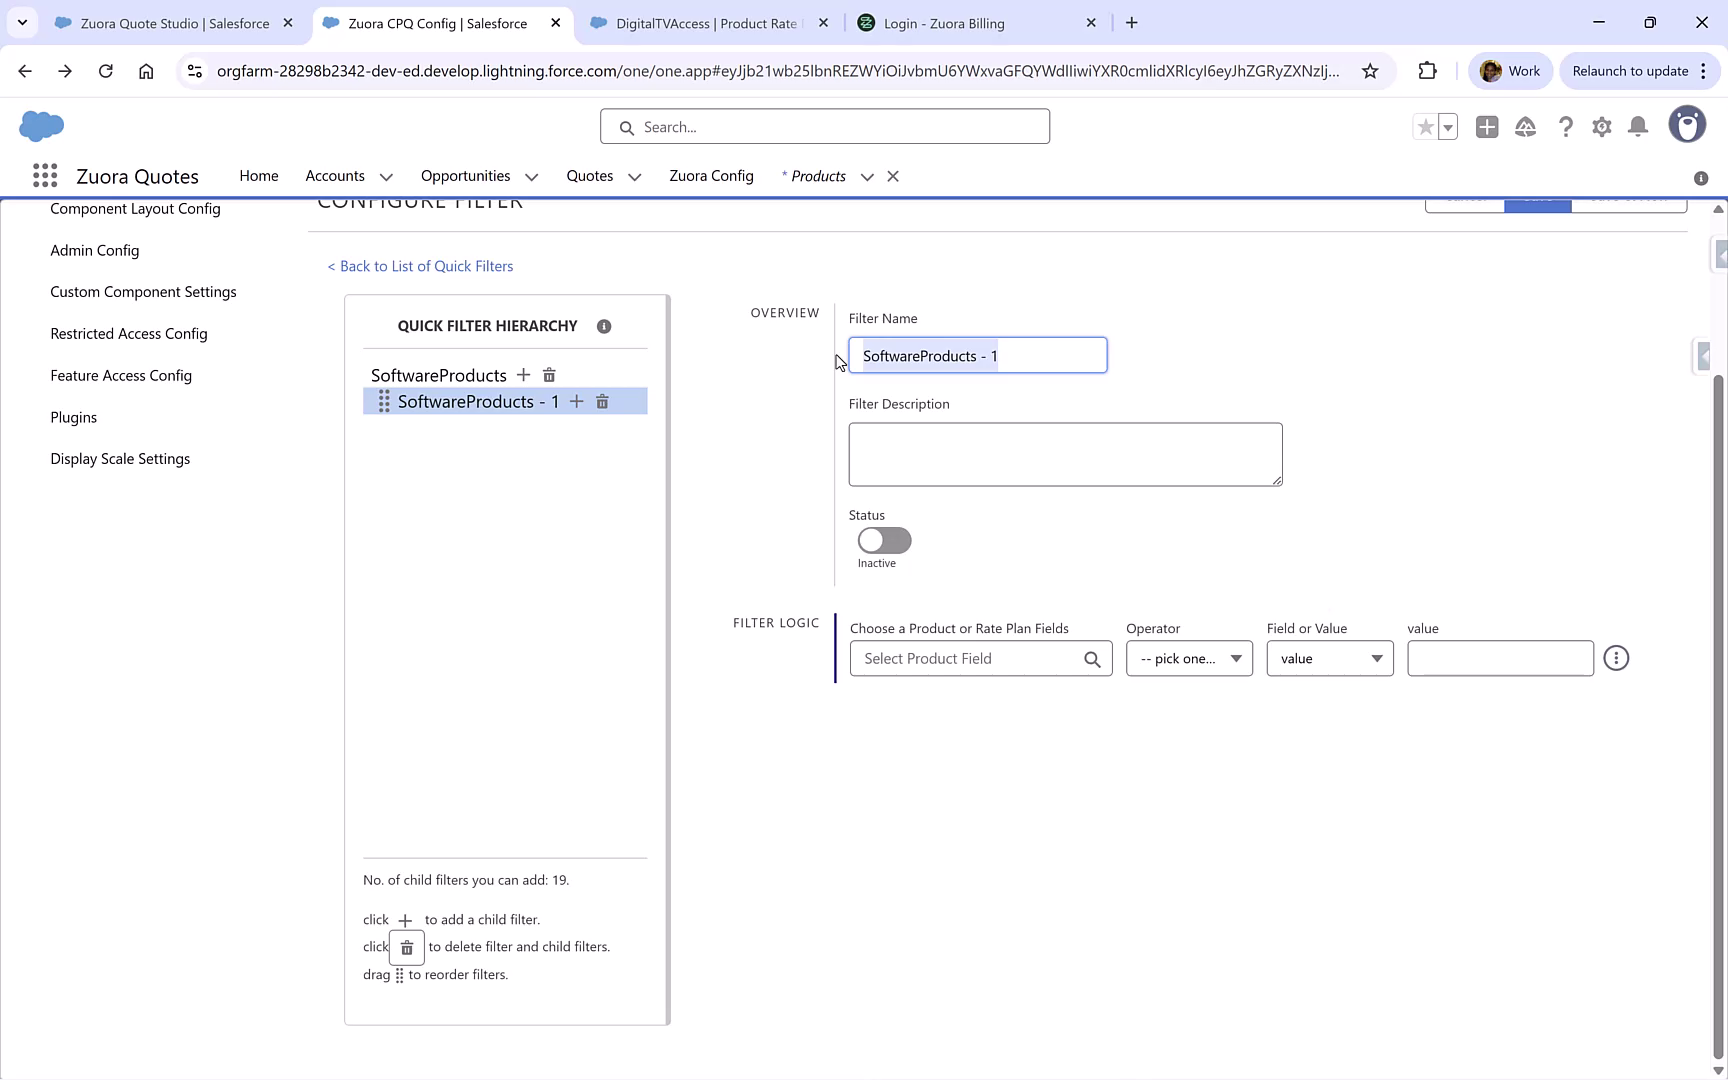This screenshot has width=1728, height=1080.
Task: Toggle the bookmark star in the address bar
Action: click(x=1371, y=71)
